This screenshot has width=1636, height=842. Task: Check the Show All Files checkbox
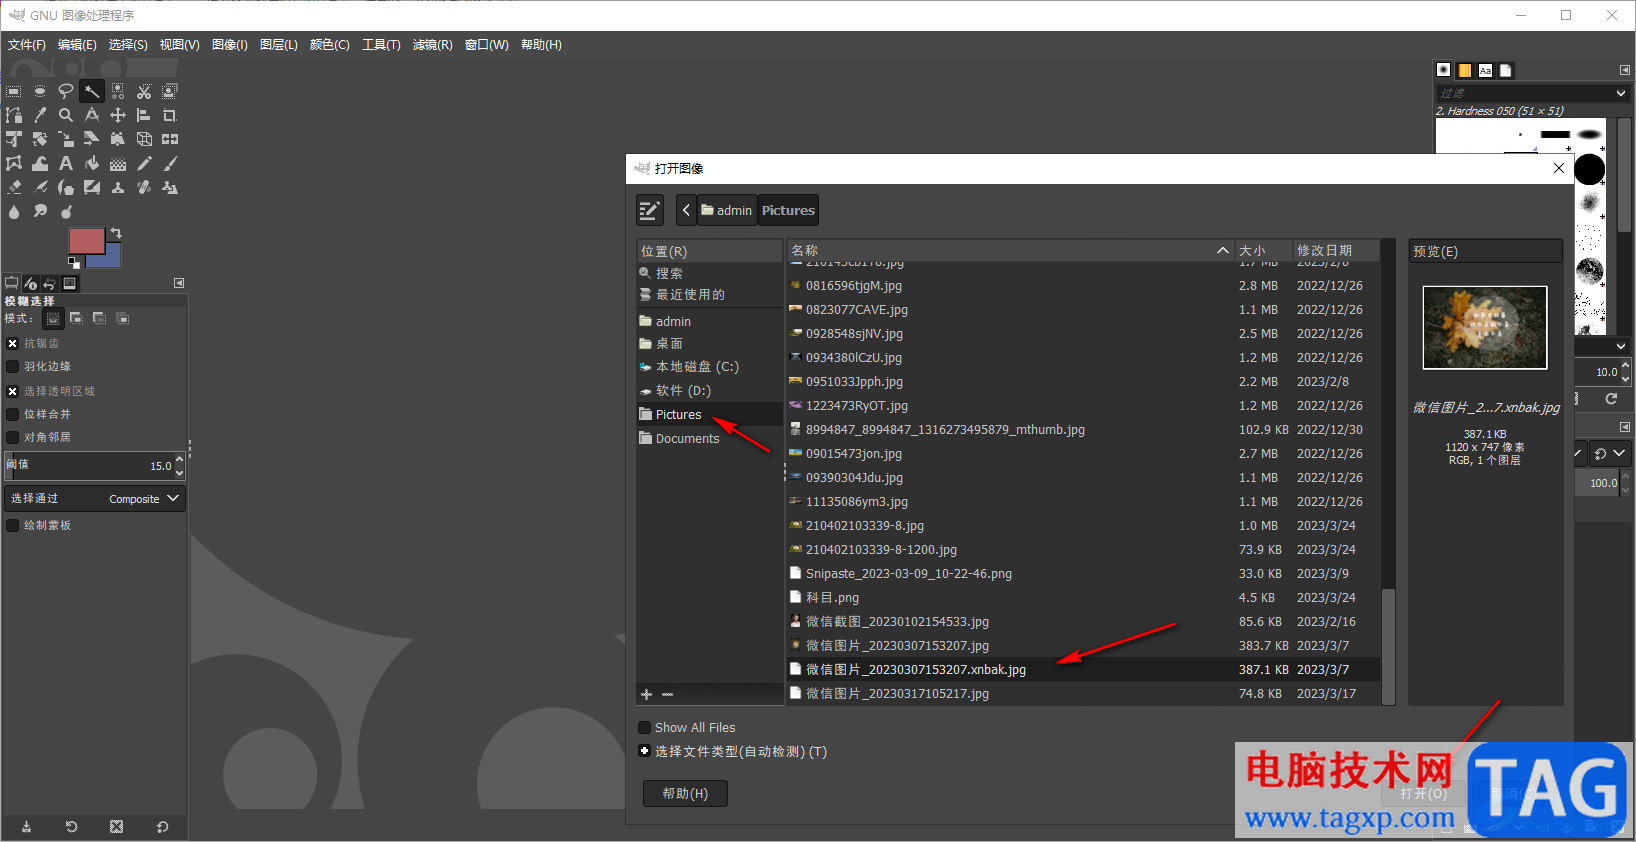[x=645, y=728]
